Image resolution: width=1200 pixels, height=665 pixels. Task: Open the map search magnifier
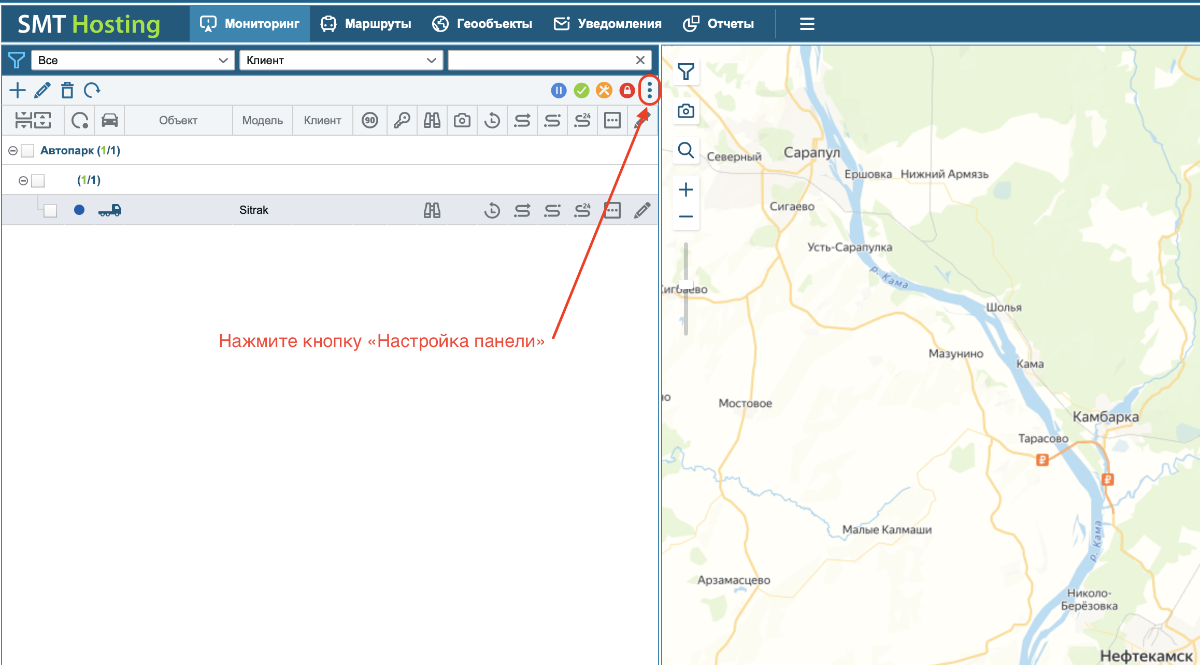686,150
